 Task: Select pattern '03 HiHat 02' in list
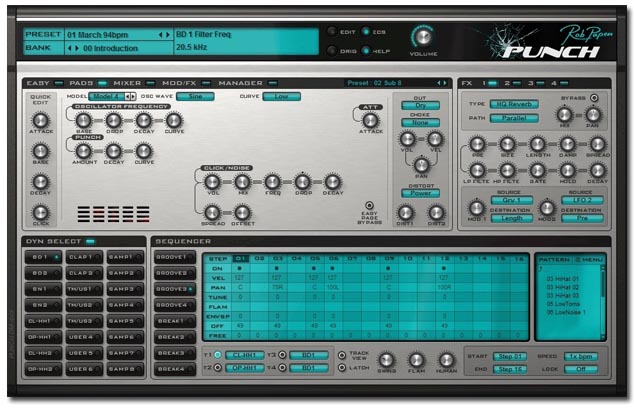(562, 288)
